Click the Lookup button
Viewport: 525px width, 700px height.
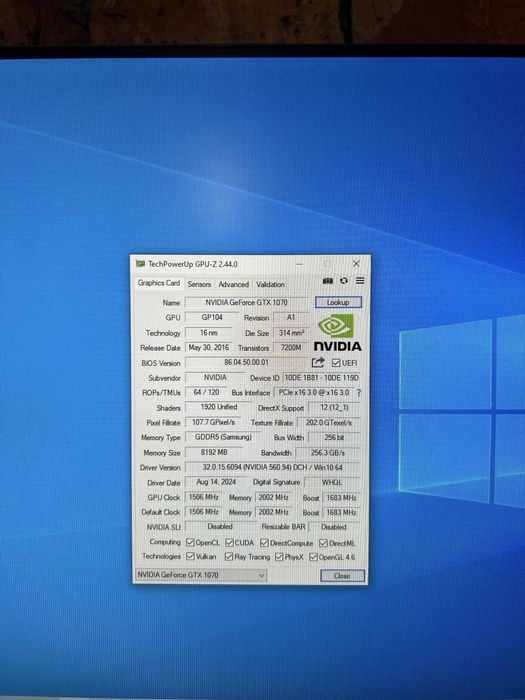tap(338, 302)
